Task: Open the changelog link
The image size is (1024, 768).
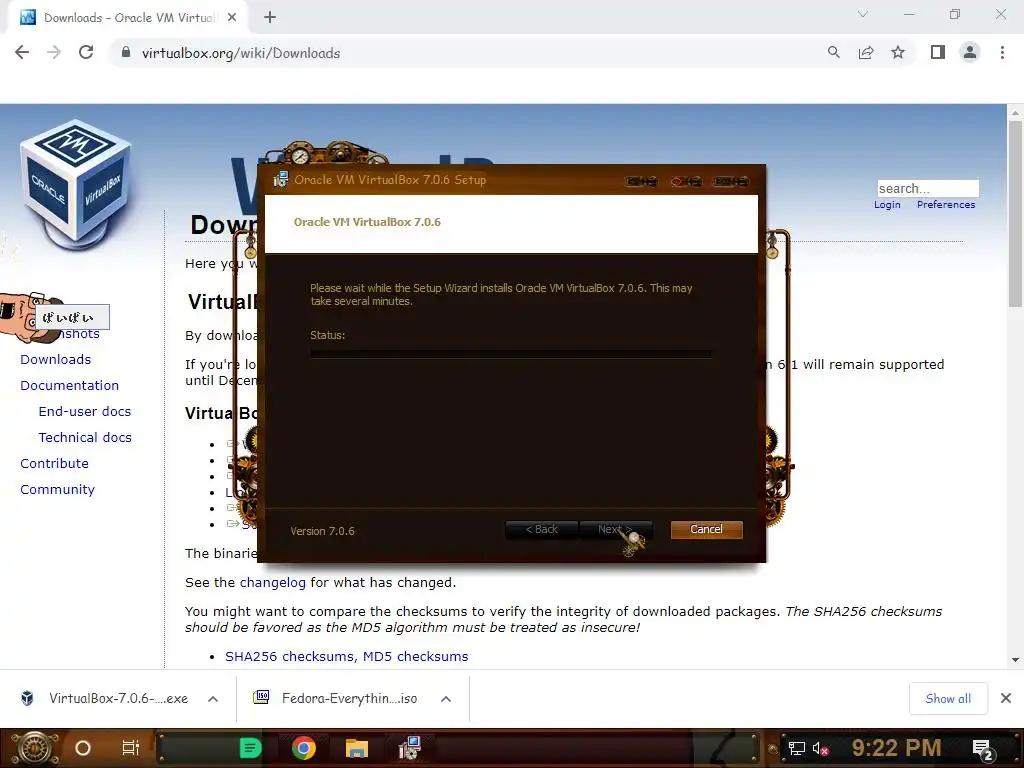Action: (x=272, y=583)
